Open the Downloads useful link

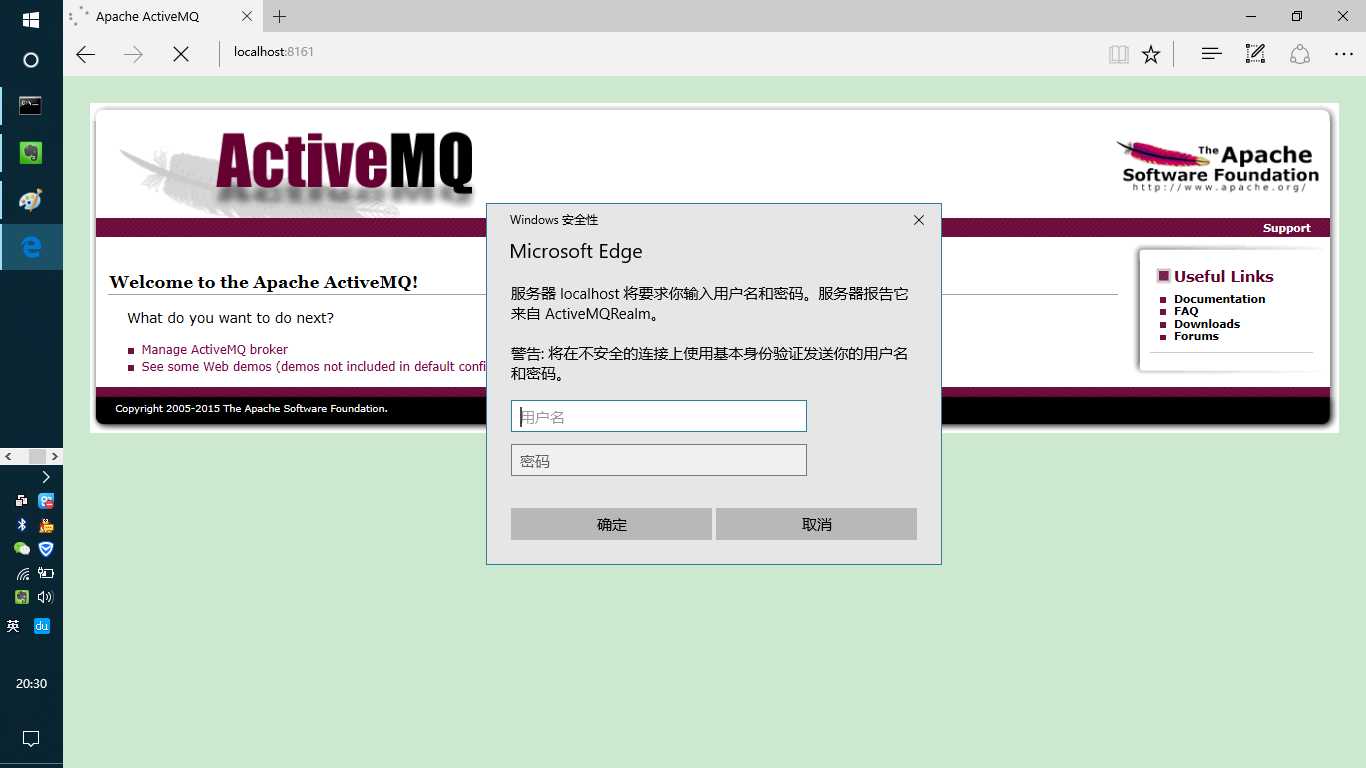1206,324
